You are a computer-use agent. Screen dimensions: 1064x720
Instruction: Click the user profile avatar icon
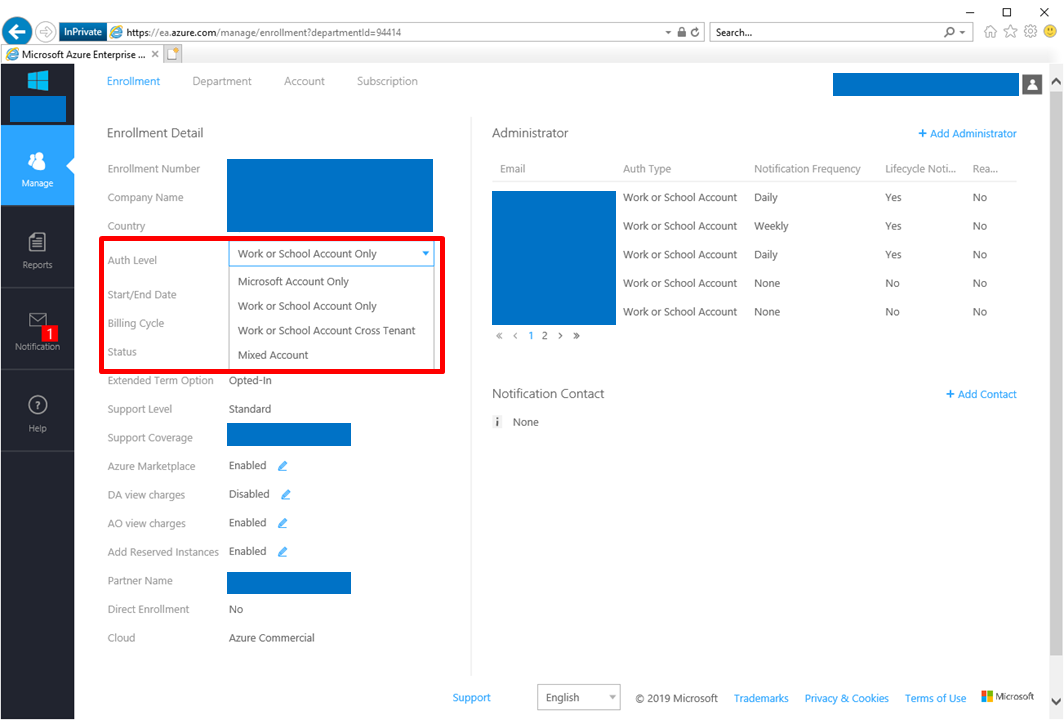coord(1032,85)
